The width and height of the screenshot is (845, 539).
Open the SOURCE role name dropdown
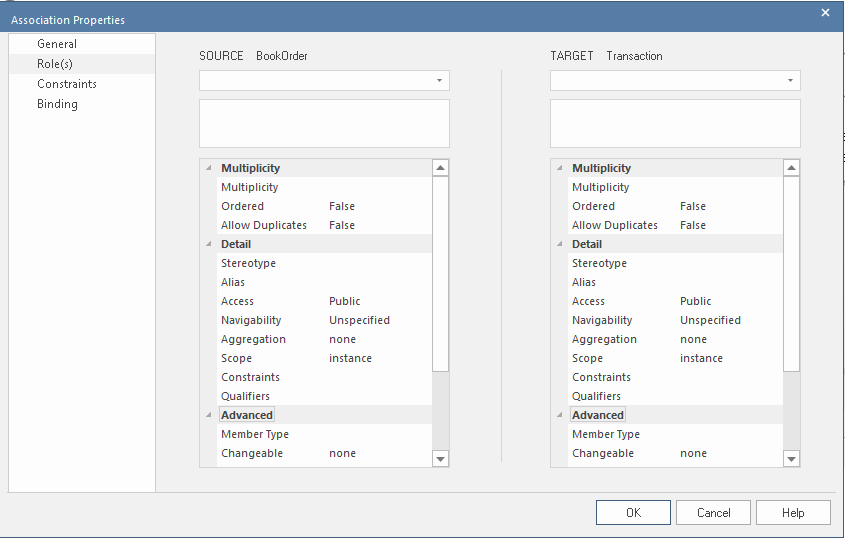click(x=439, y=81)
